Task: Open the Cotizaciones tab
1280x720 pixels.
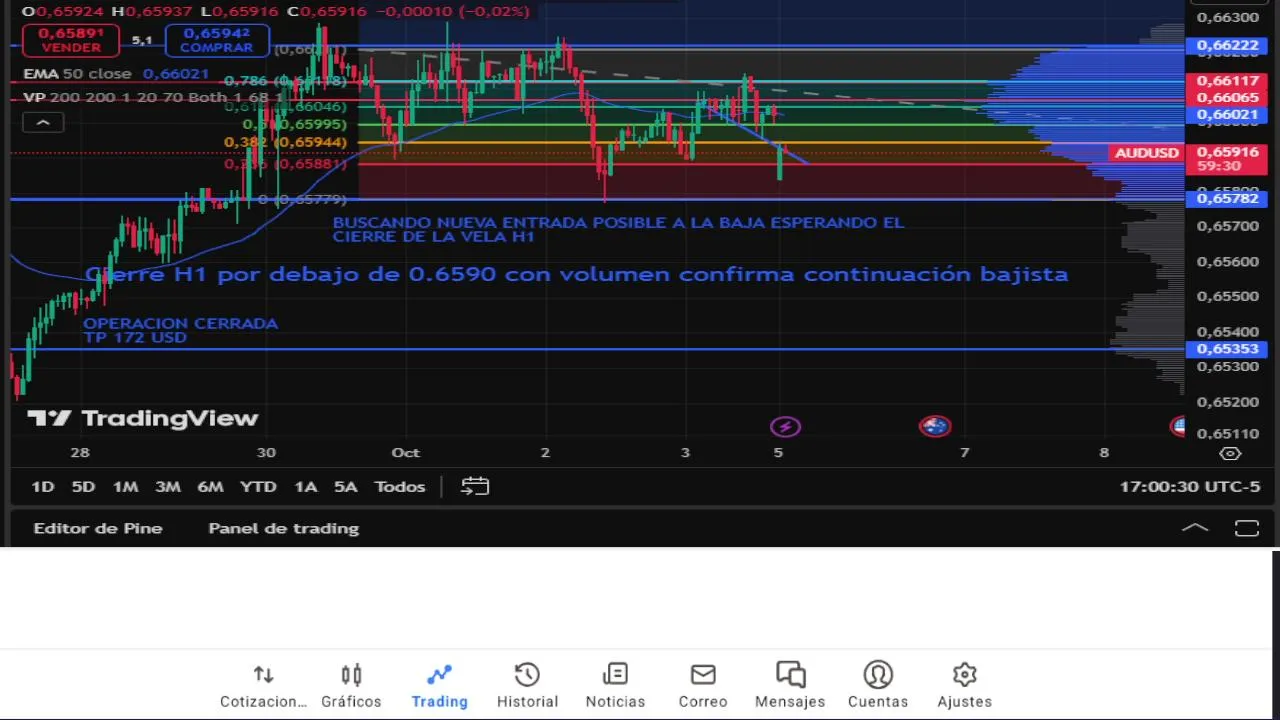Action: (263, 686)
